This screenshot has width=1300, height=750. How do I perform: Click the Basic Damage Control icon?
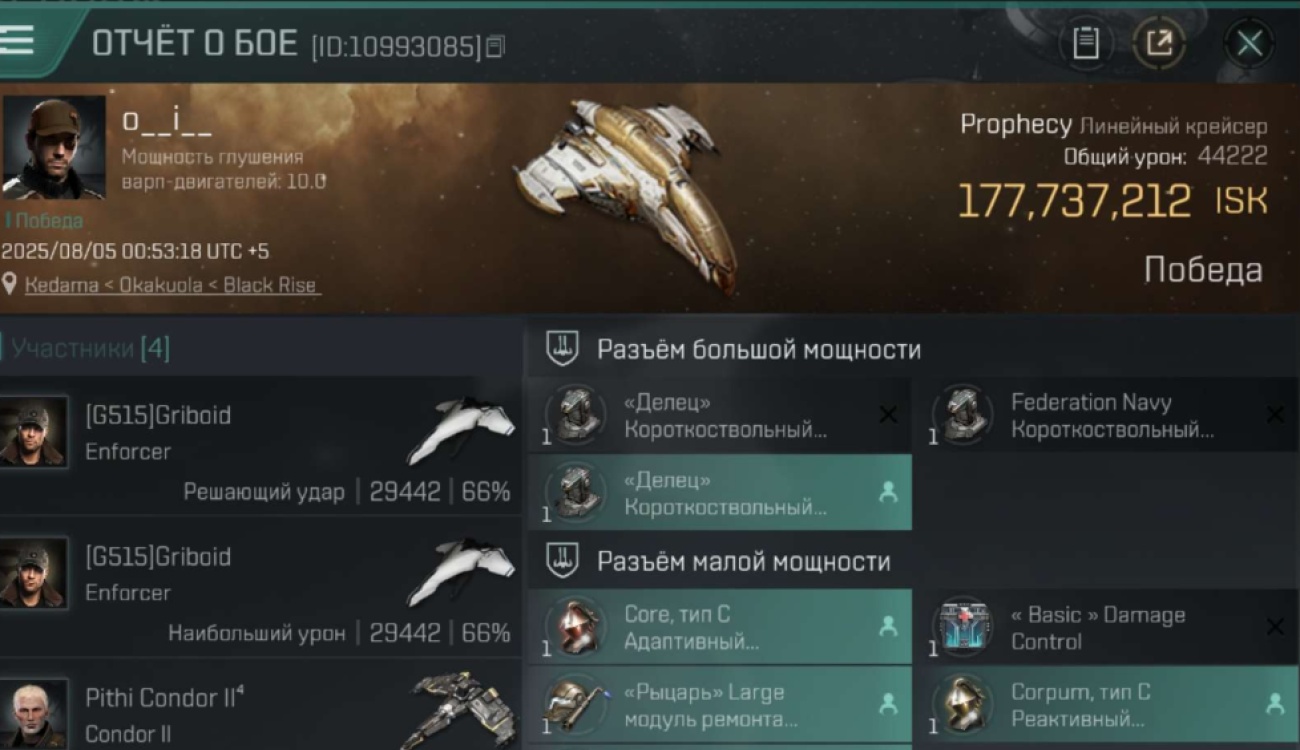(x=962, y=627)
